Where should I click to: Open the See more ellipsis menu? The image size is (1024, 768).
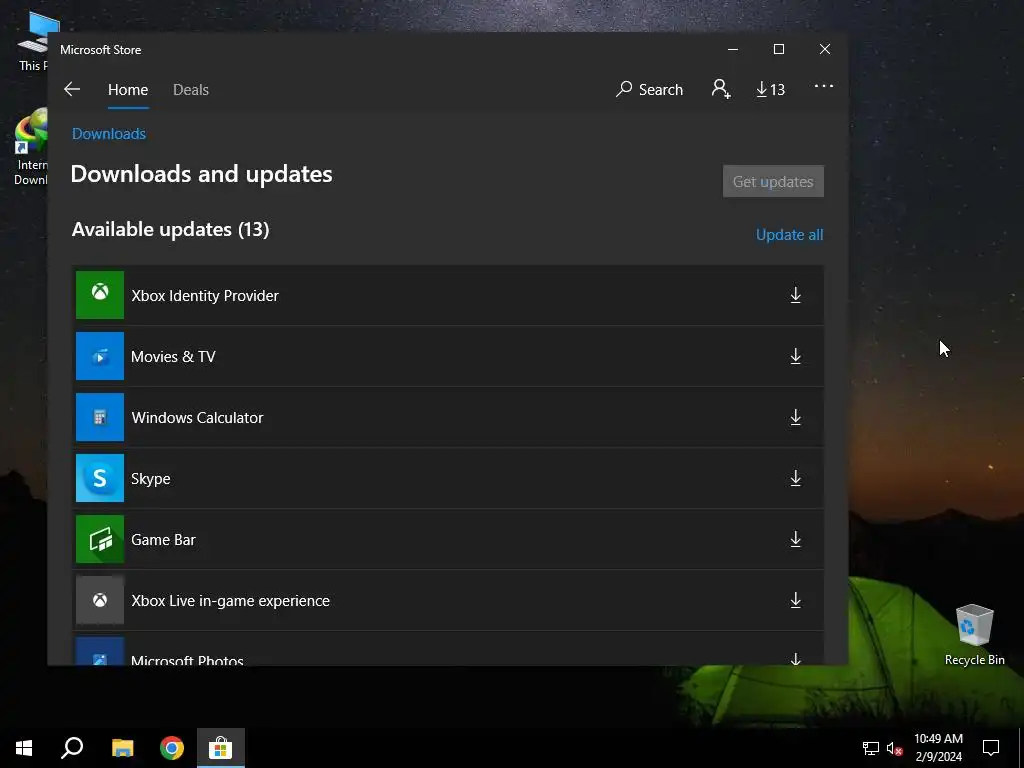coord(824,86)
